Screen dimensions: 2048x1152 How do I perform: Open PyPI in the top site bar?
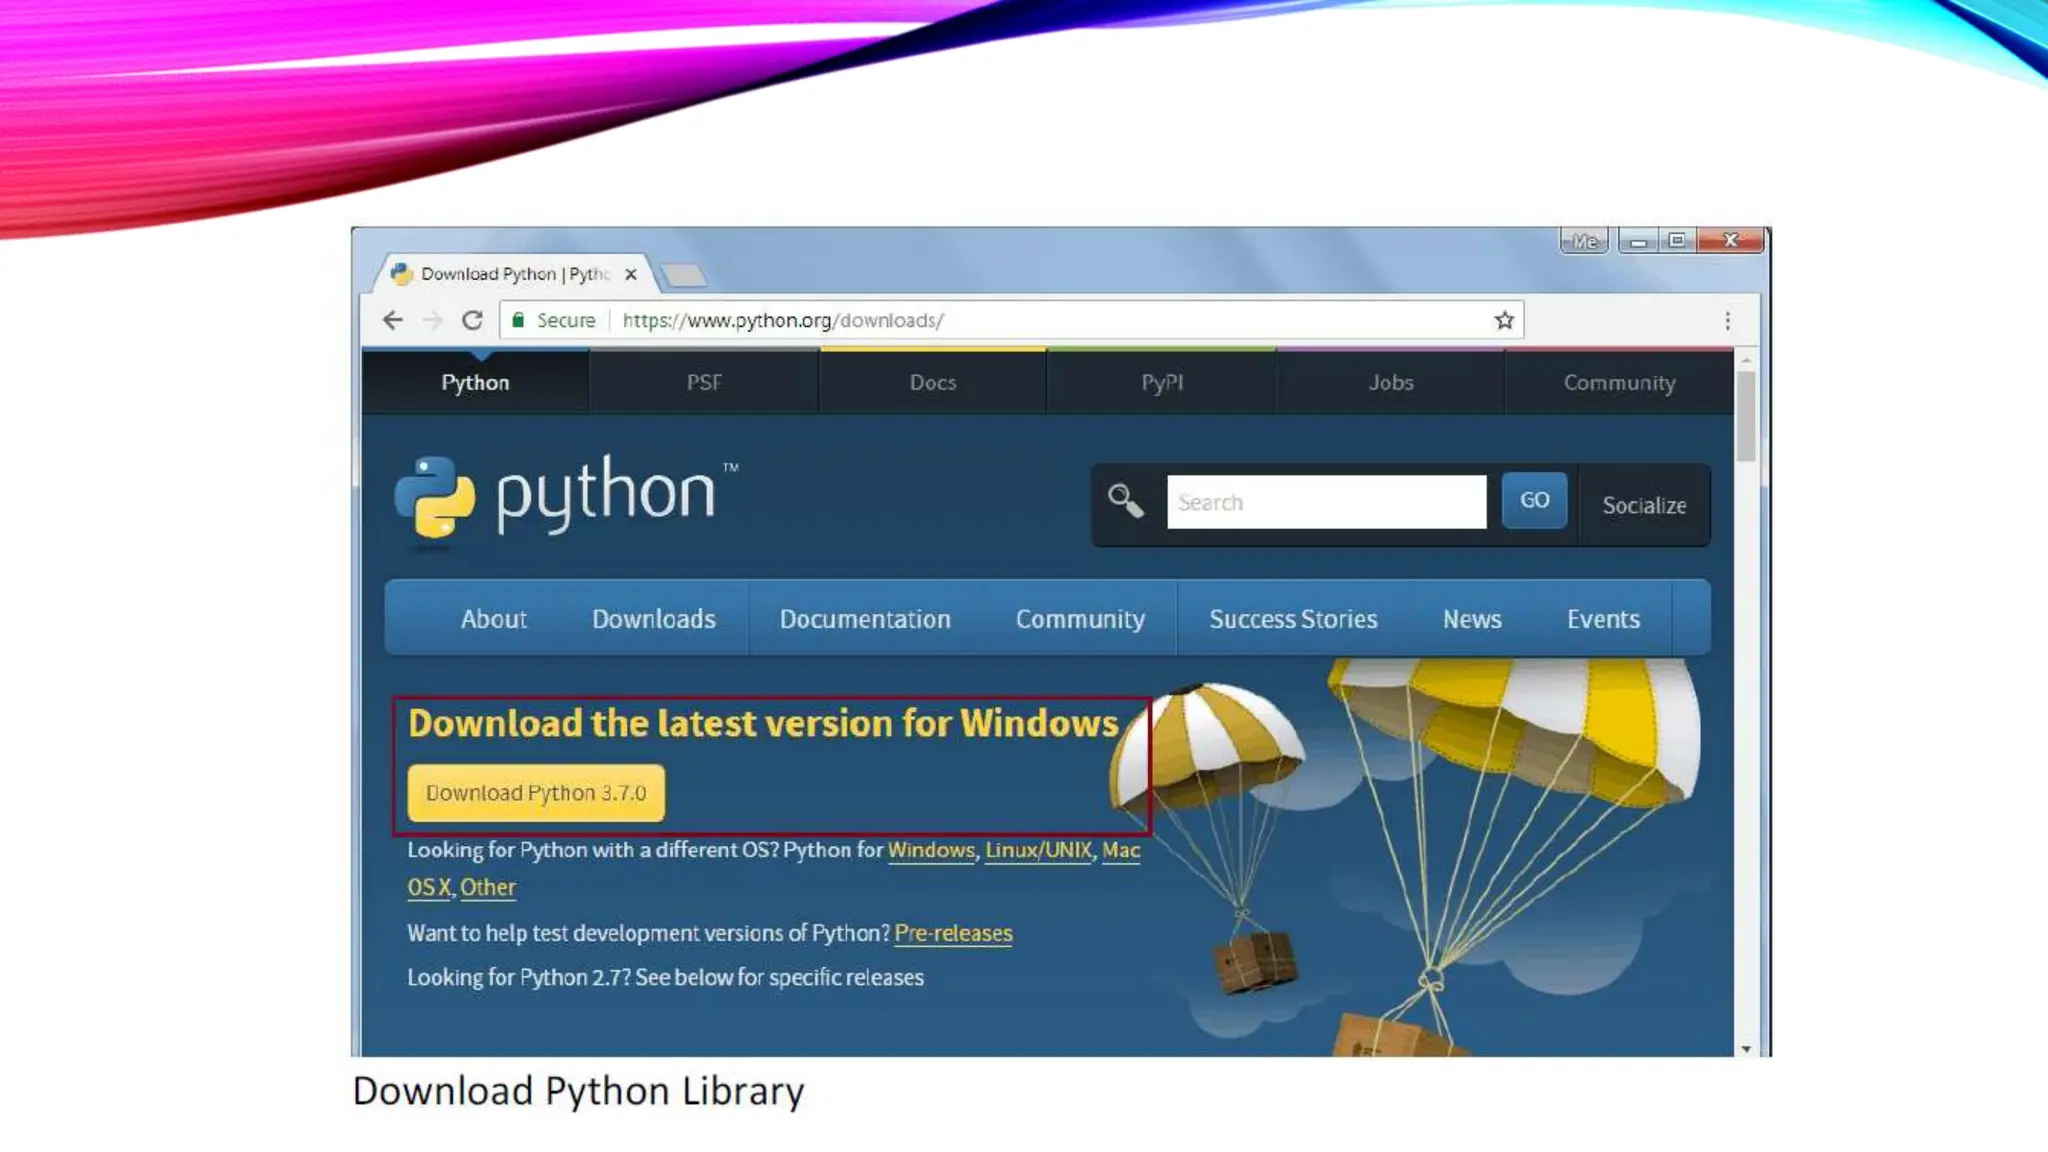[1162, 383]
